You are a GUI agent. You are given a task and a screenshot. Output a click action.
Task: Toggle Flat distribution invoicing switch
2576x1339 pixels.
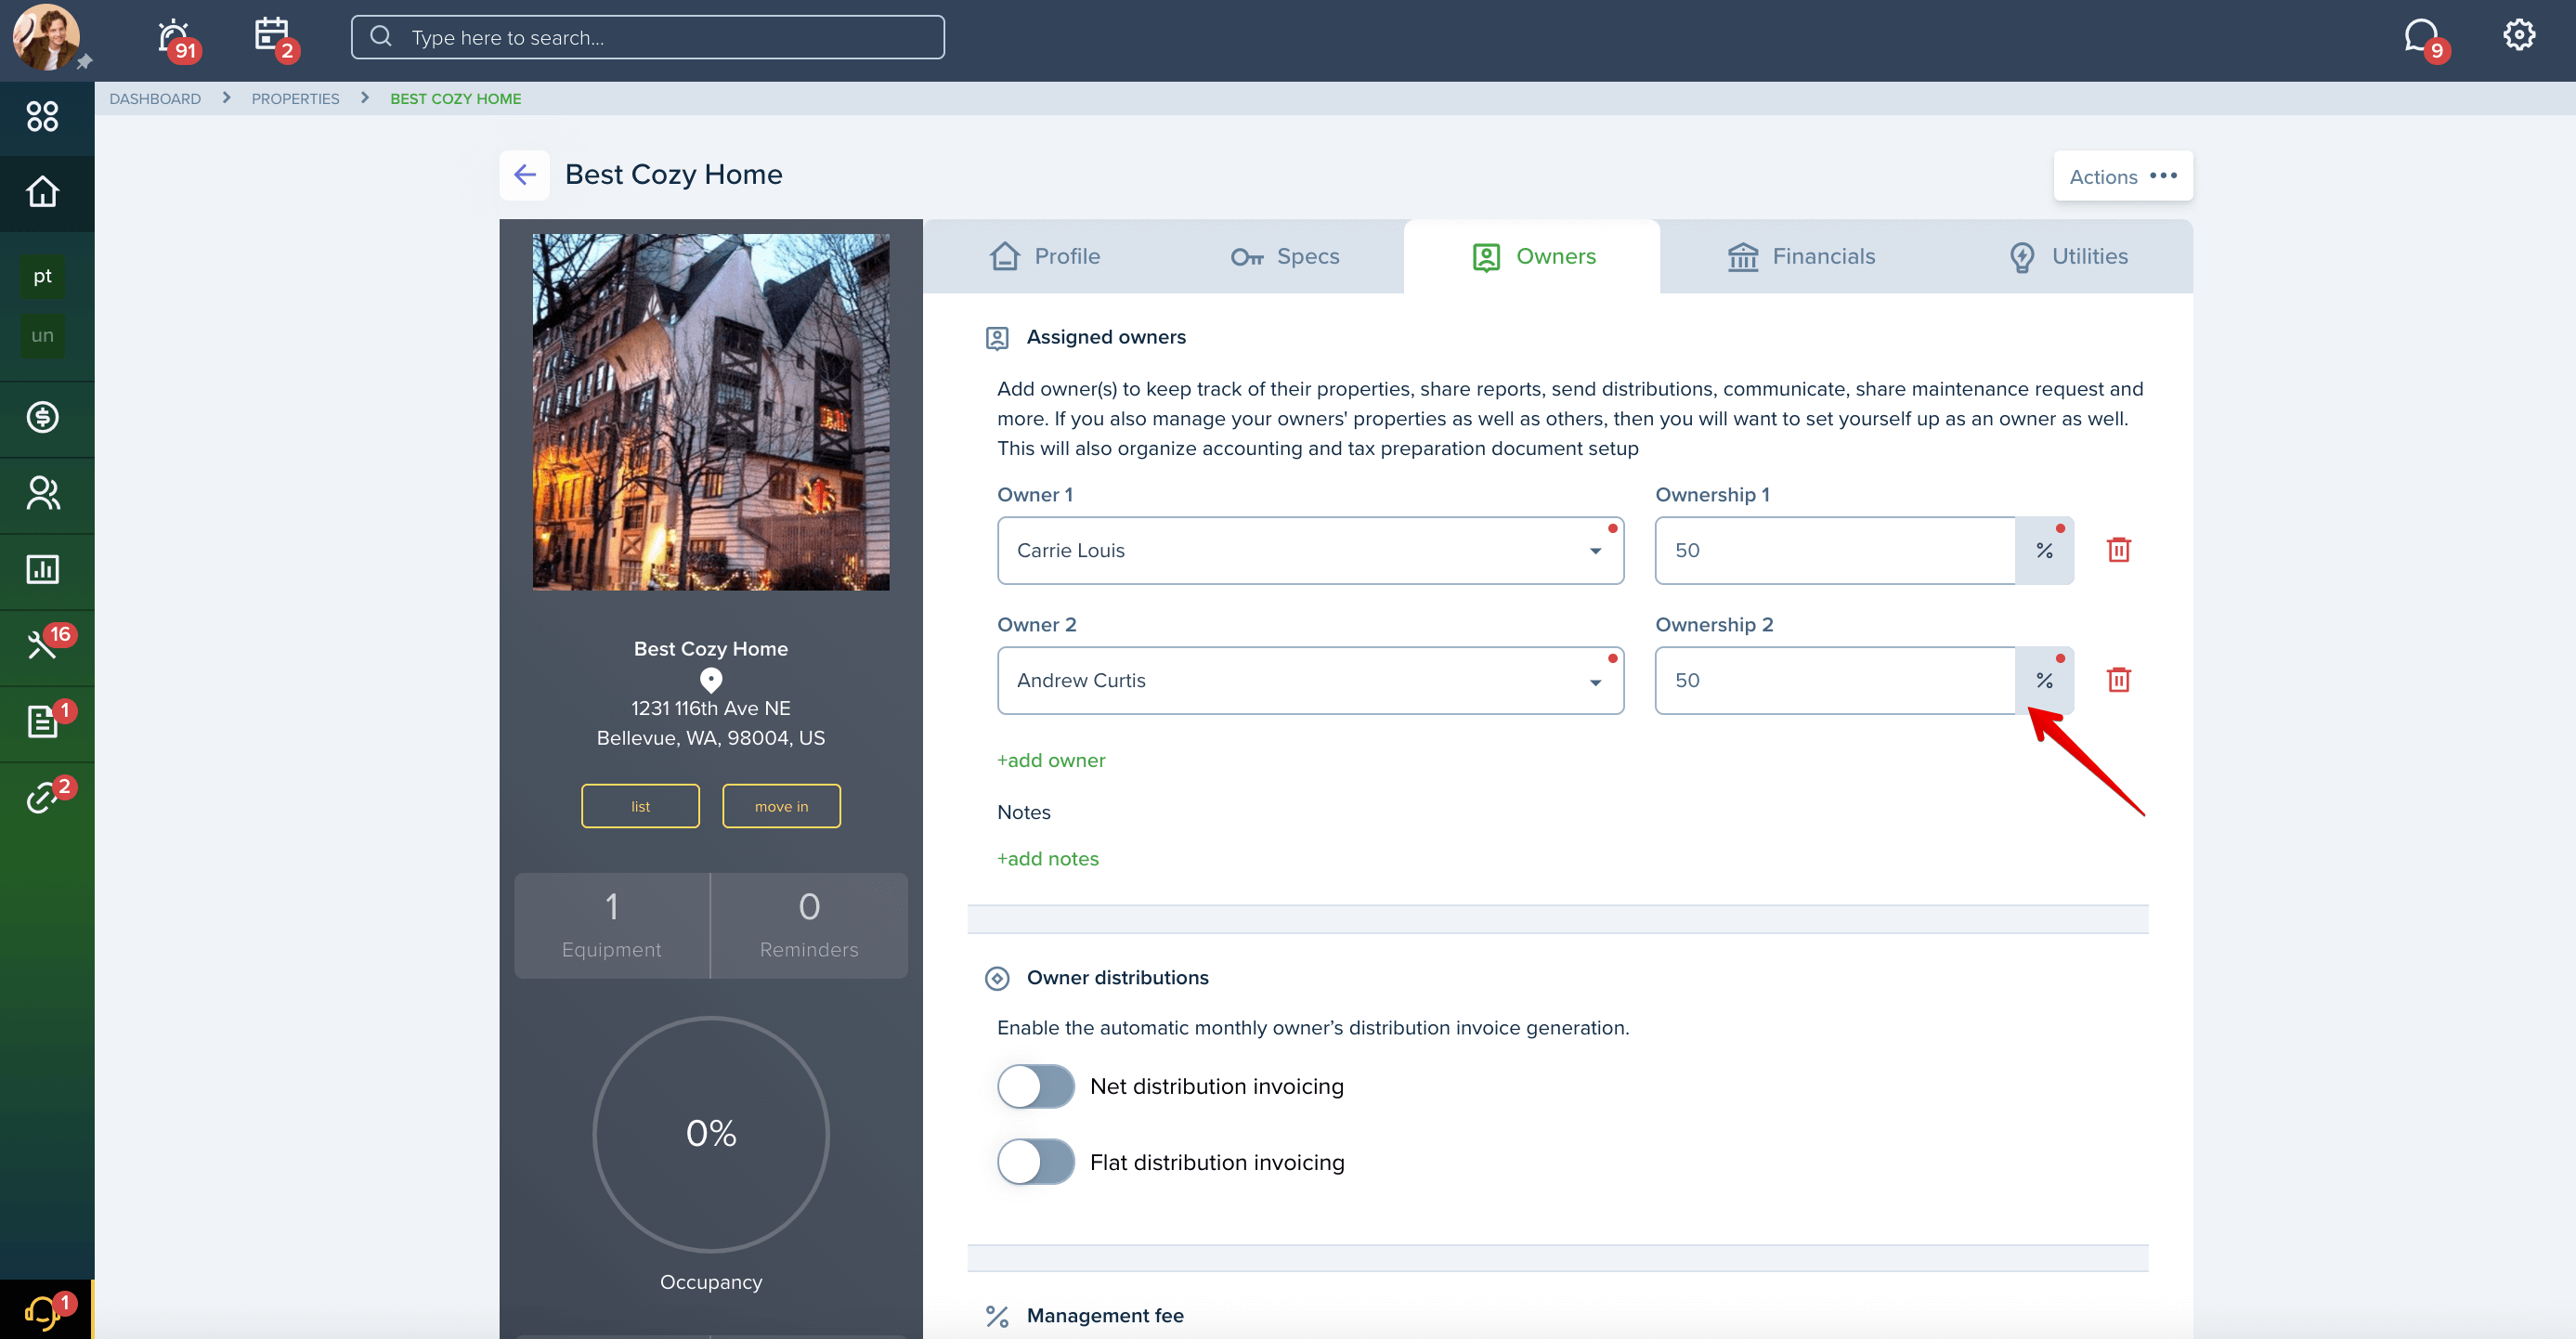(x=1035, y=1162)
